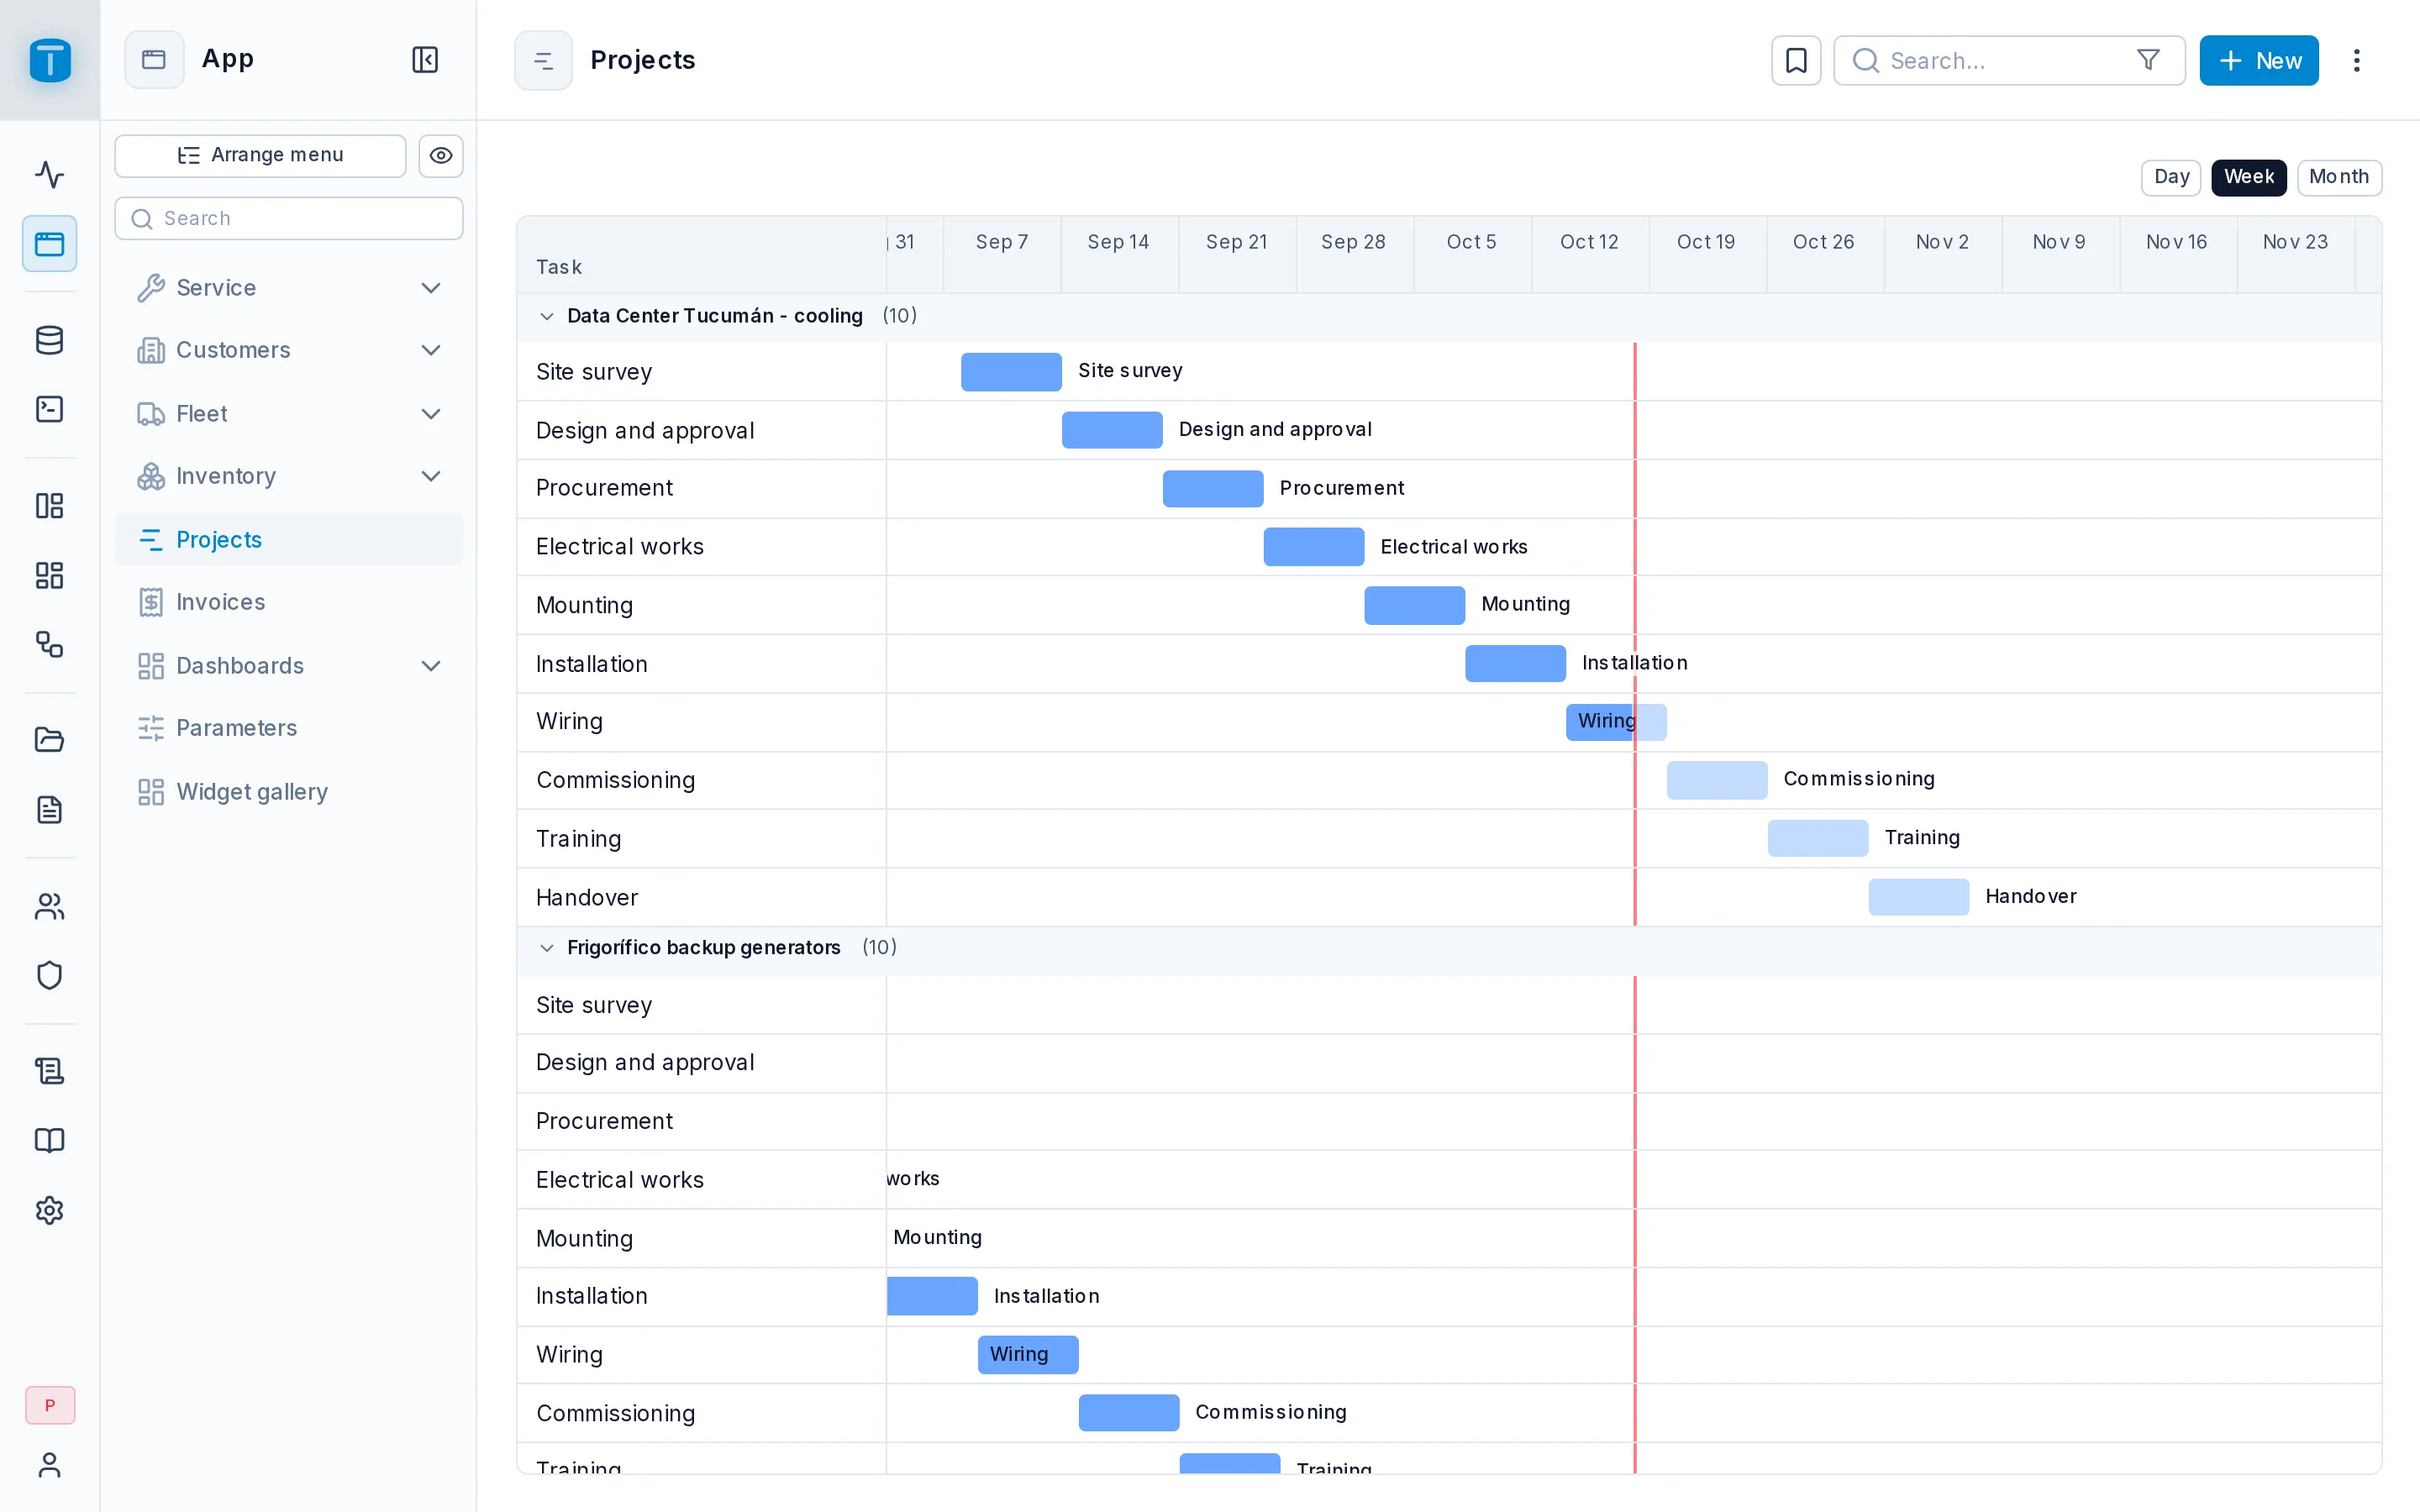Click the Wiring bar in Frigorífico project
The height and width of the screenshot is (1512, 2420).
tap(1028, 1354)
